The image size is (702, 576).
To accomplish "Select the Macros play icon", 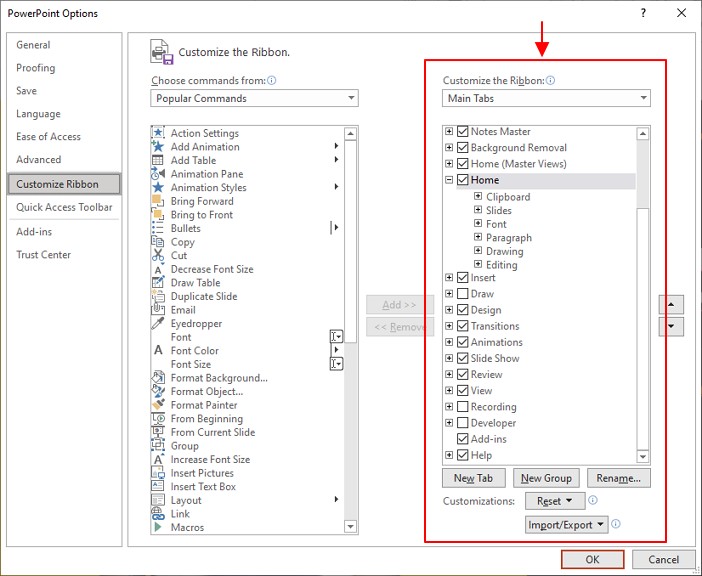I will pyautogui.click(x=158, y=527).
